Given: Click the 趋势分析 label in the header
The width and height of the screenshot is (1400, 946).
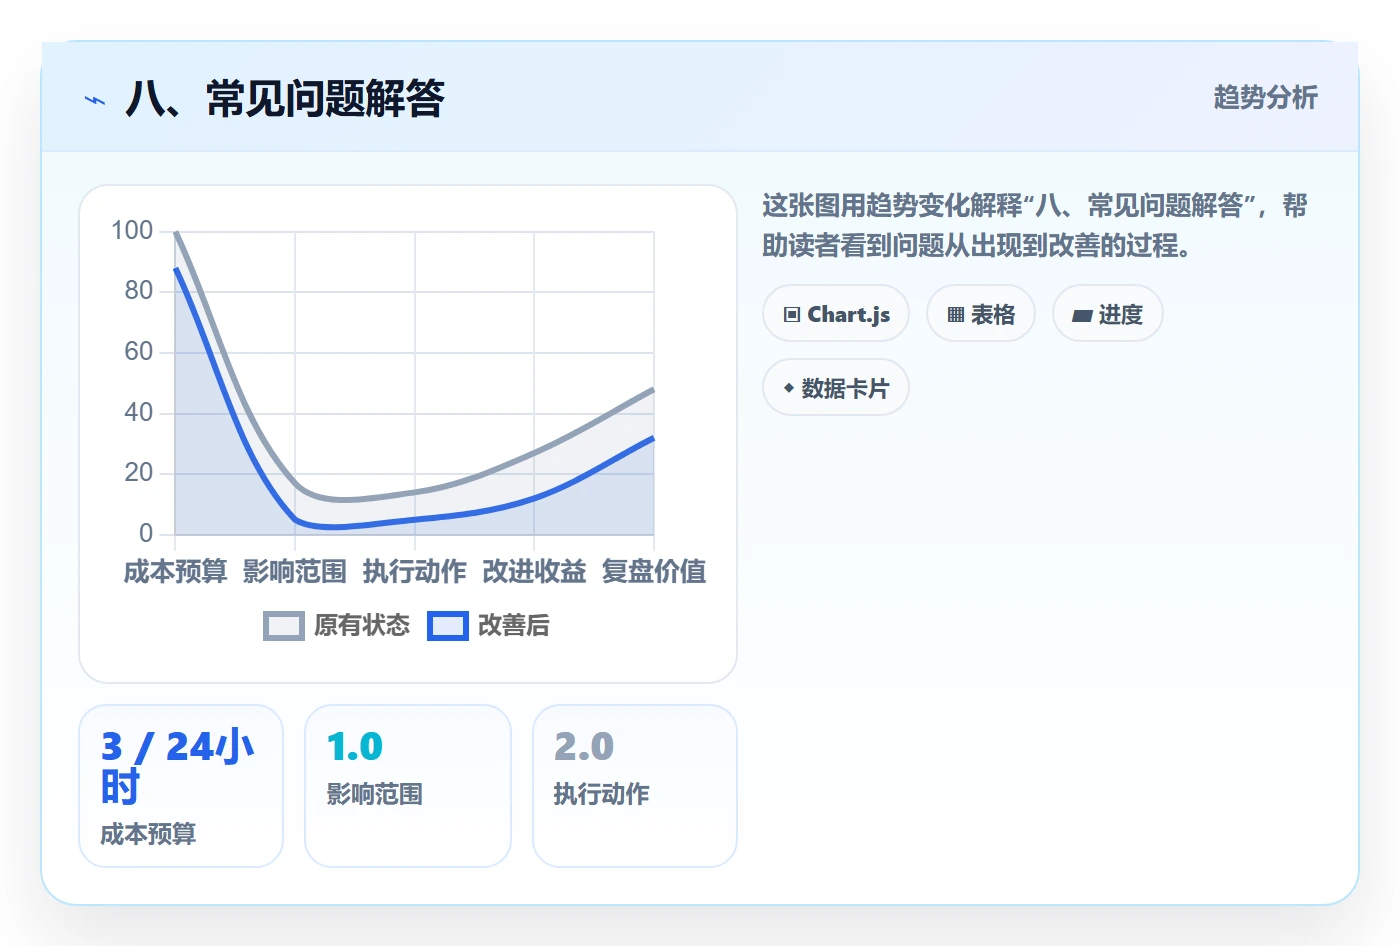Looking at the screenshot, I should [x=1266, y=97].
